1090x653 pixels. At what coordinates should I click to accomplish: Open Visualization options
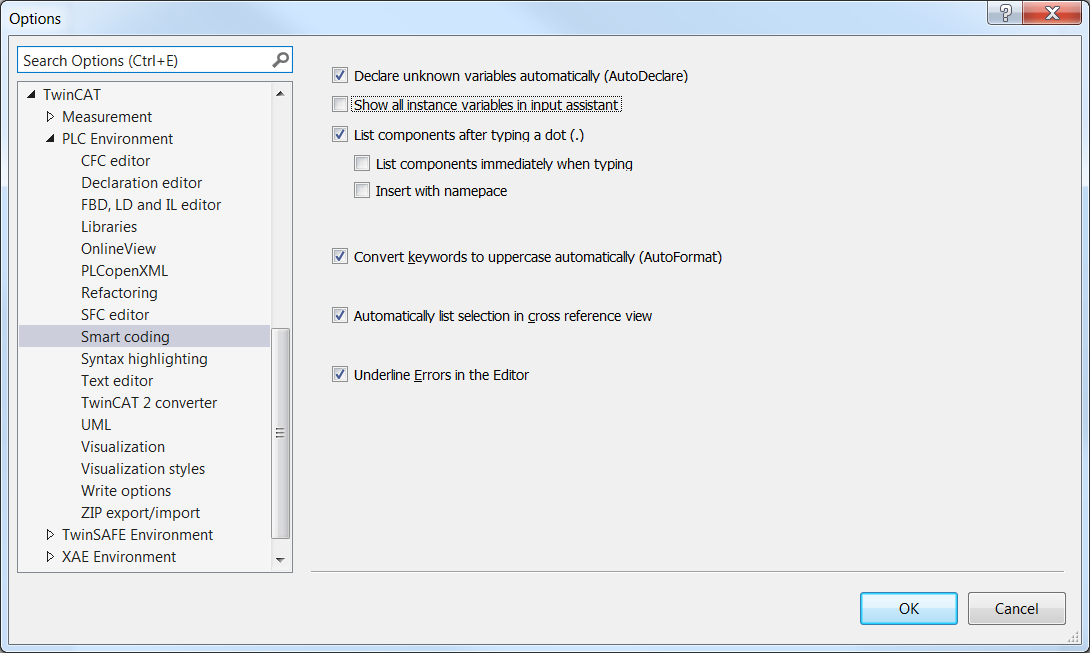click(x=123, y=447)
